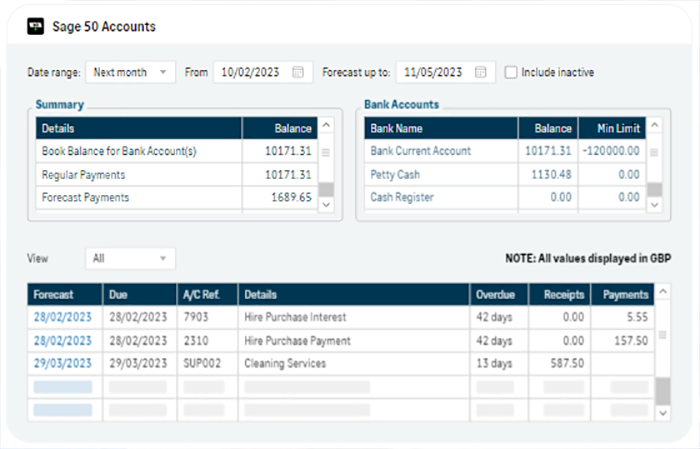Click forecast table scroll down arrow
The height and width of the screenshot is (449, 700).
click(663, 413)
